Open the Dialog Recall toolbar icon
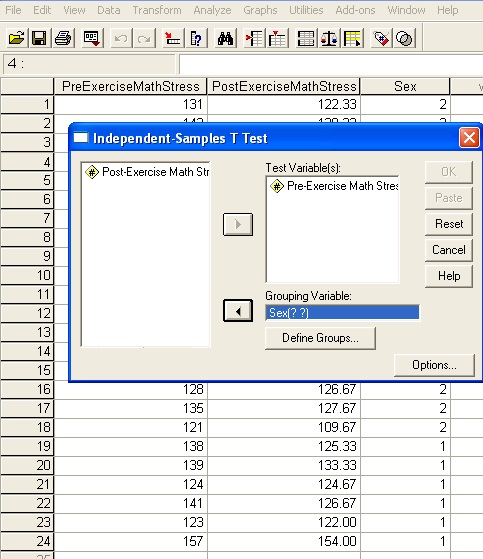This screenshot has height=559, width=483. click(x=92, y=38)
